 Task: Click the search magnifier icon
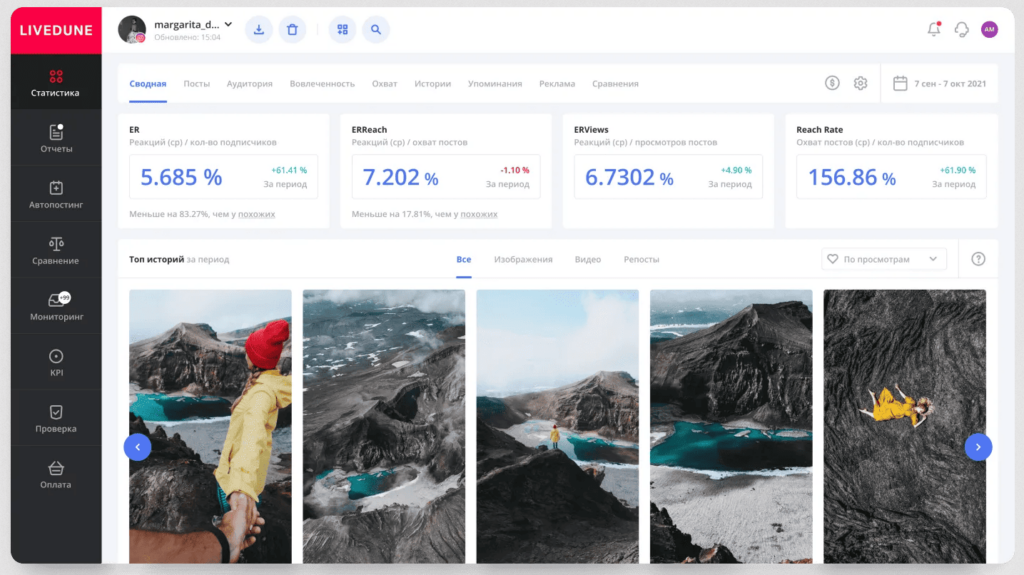[x=376, y=30]
